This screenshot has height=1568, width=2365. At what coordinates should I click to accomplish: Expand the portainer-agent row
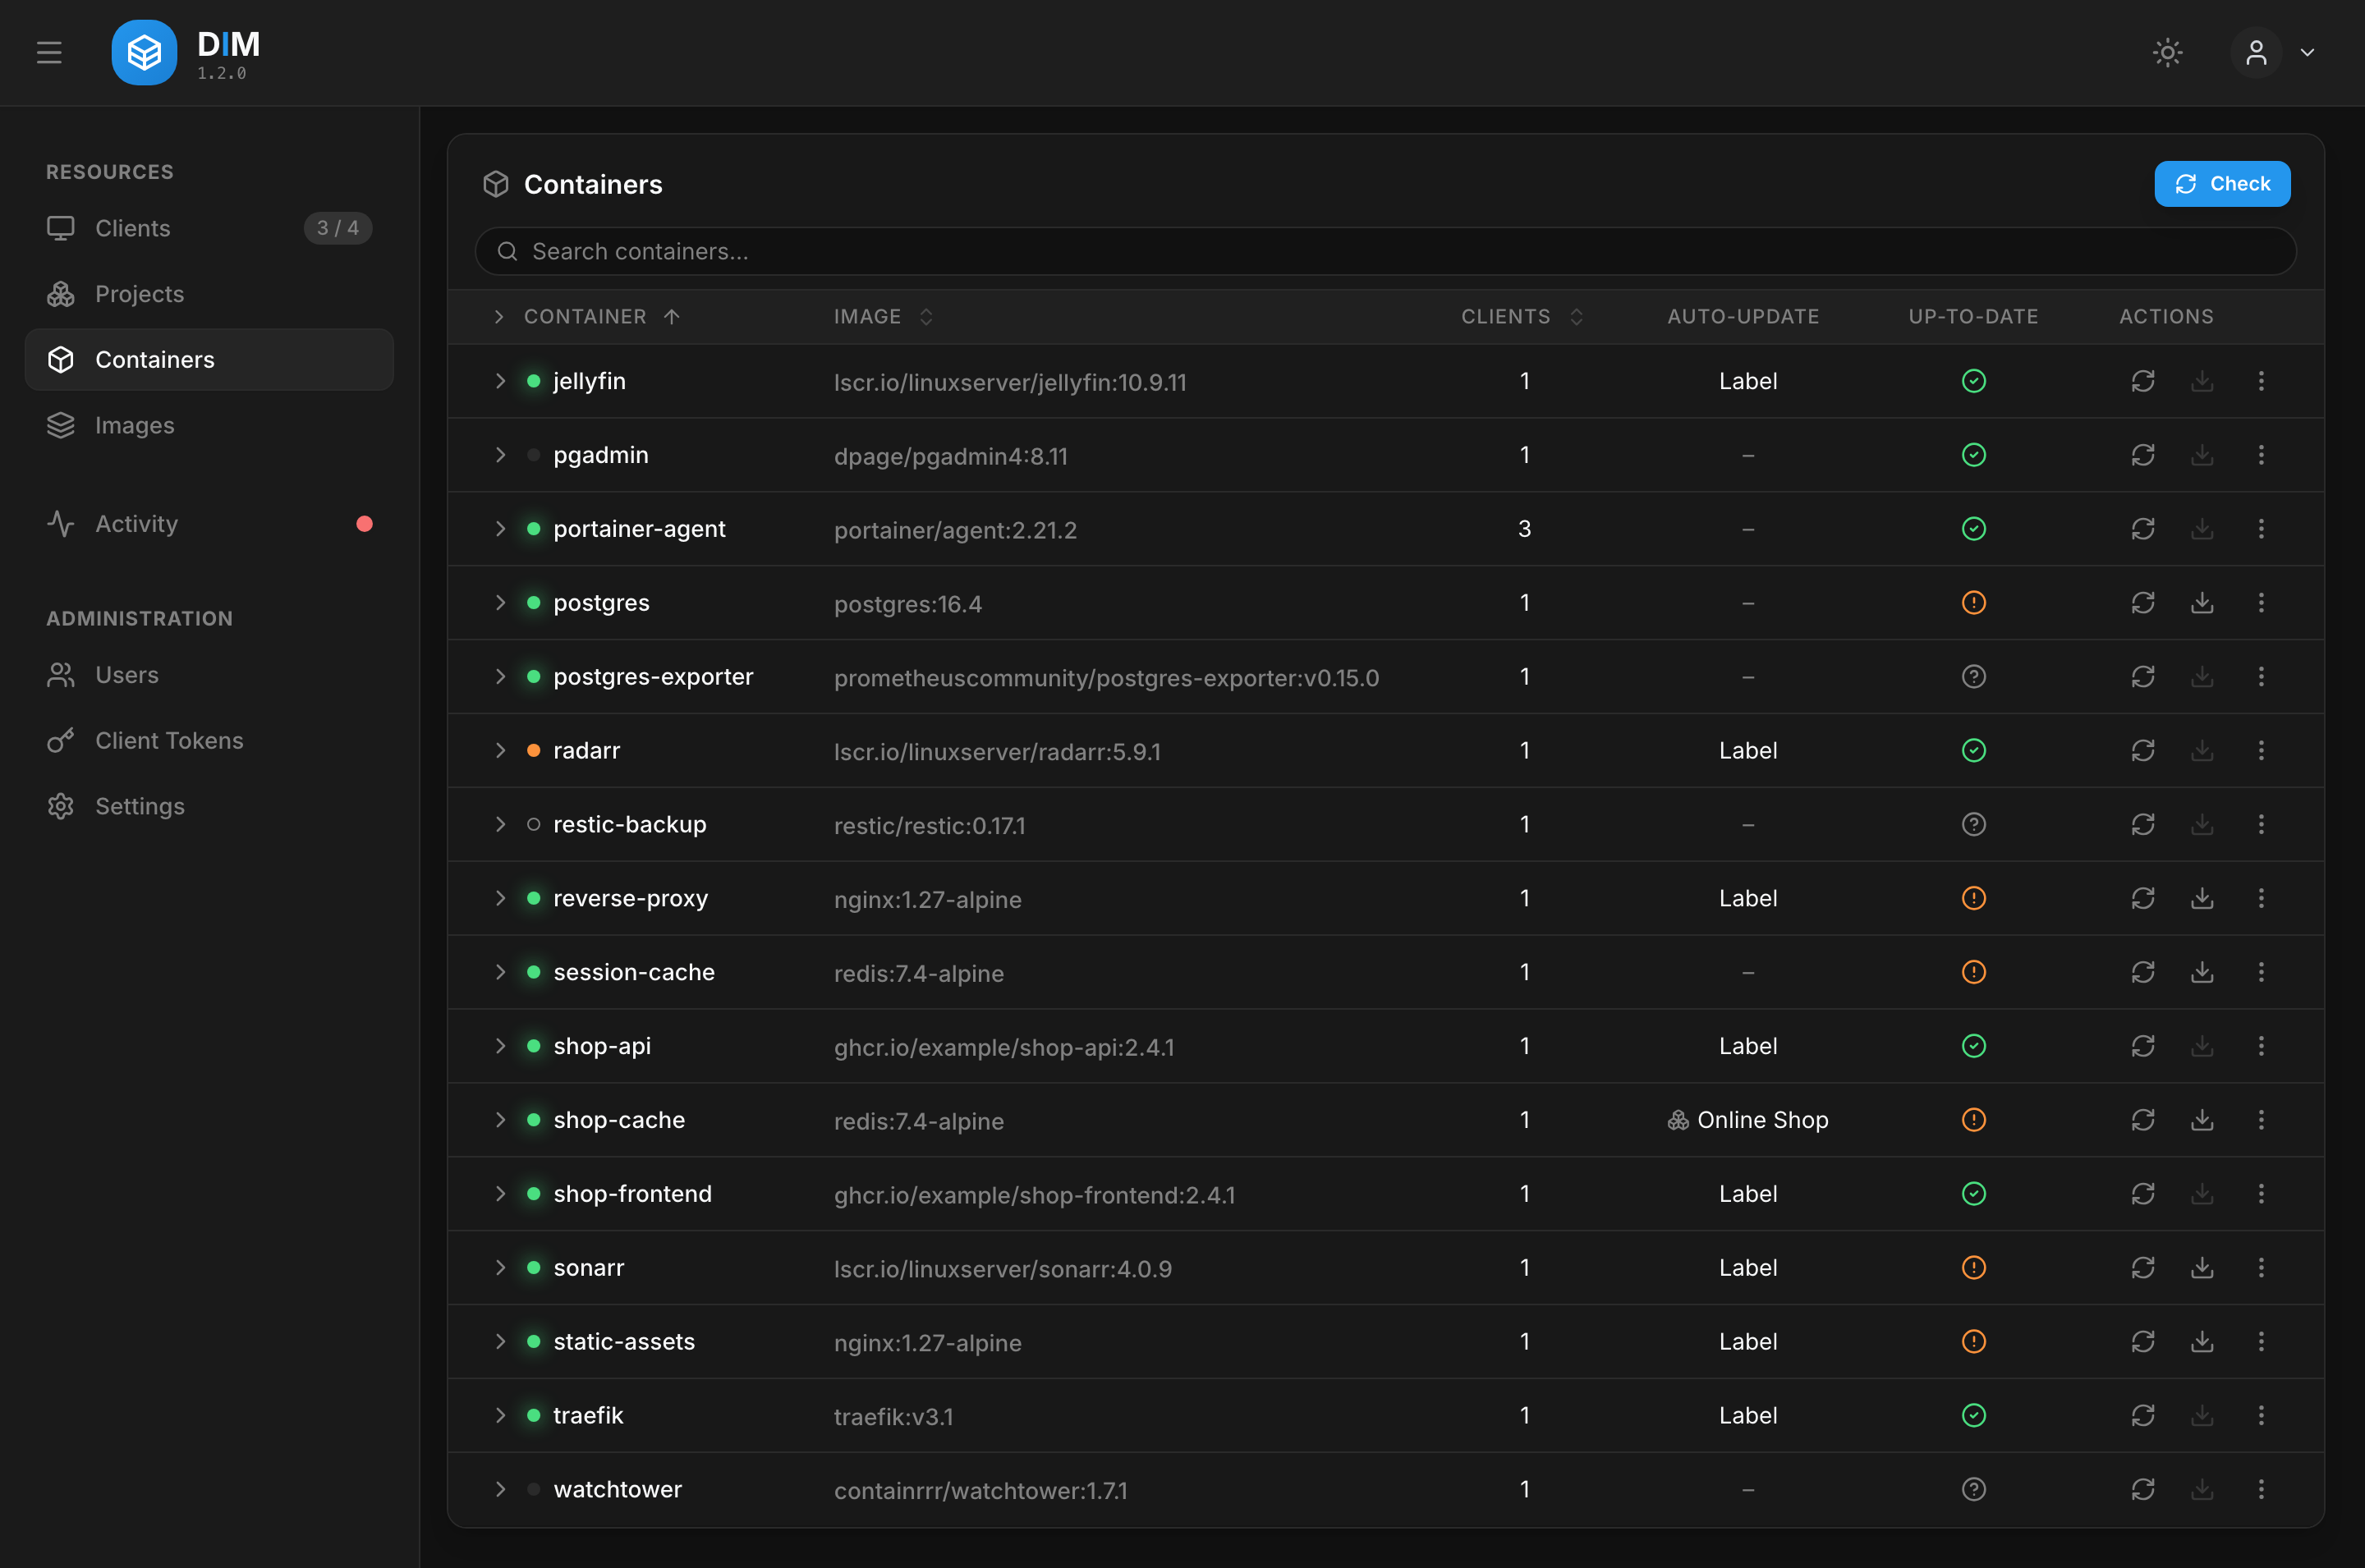point(500,529)
